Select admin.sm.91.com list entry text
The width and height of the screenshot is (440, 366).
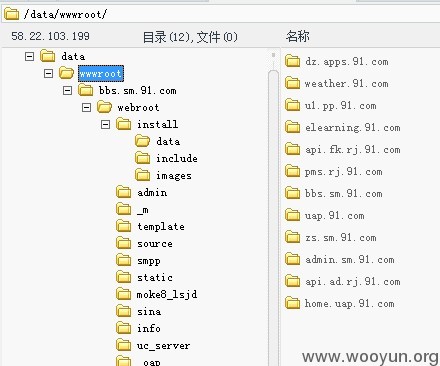point(349,259)
